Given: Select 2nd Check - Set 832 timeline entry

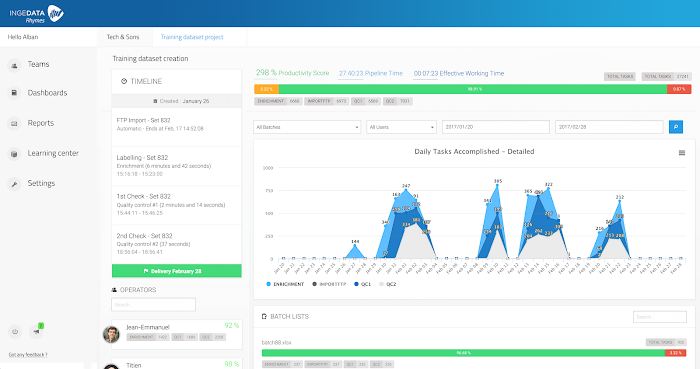Looking at the screenshot, I should tap(177, 244).
